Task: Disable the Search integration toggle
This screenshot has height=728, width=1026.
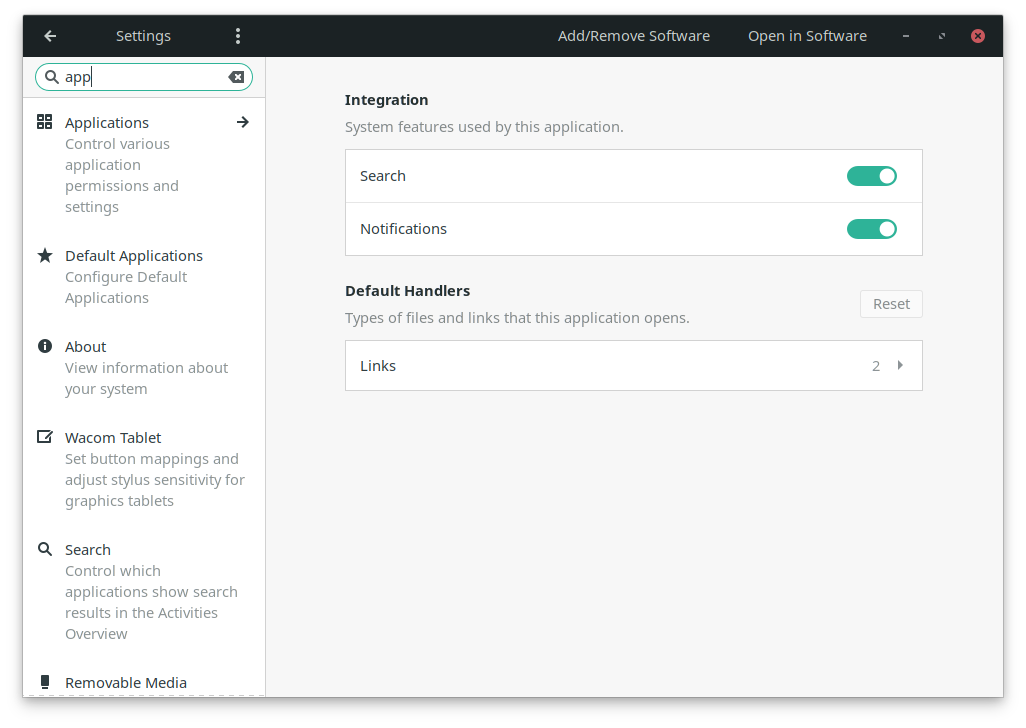Action: (871, 176)
